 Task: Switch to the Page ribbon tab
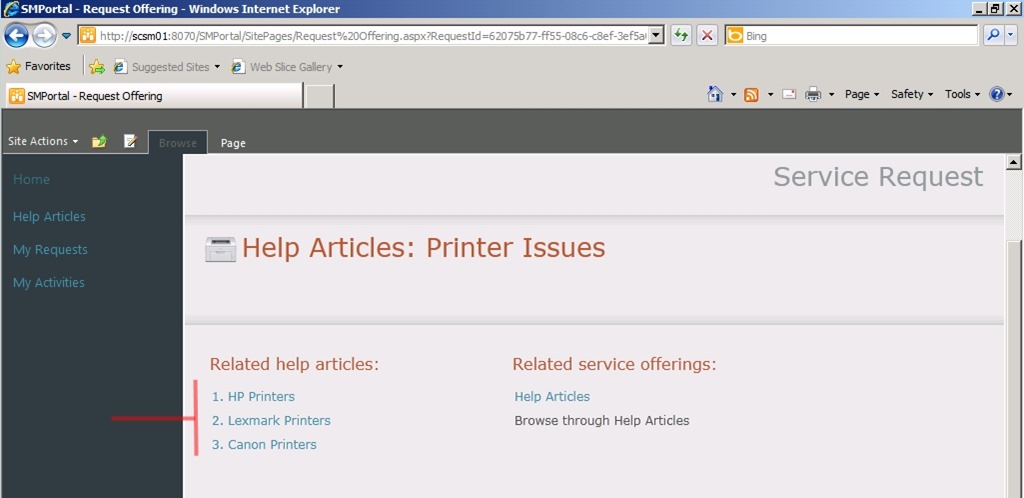click(x=233, y=143)
